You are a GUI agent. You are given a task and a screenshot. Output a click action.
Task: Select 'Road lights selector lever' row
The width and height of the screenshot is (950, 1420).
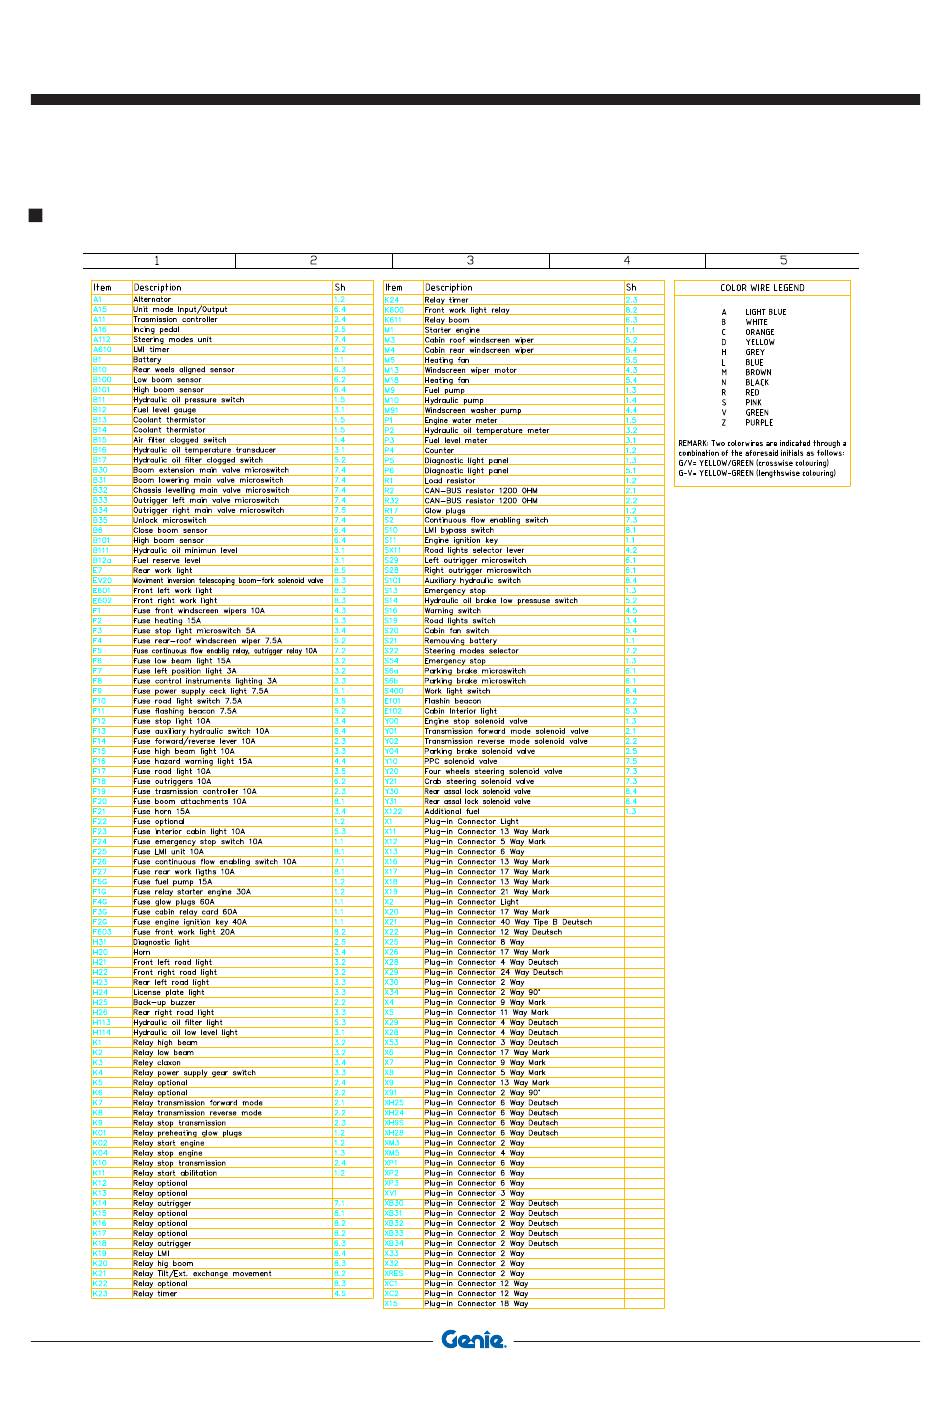click(x=524, y=550)
